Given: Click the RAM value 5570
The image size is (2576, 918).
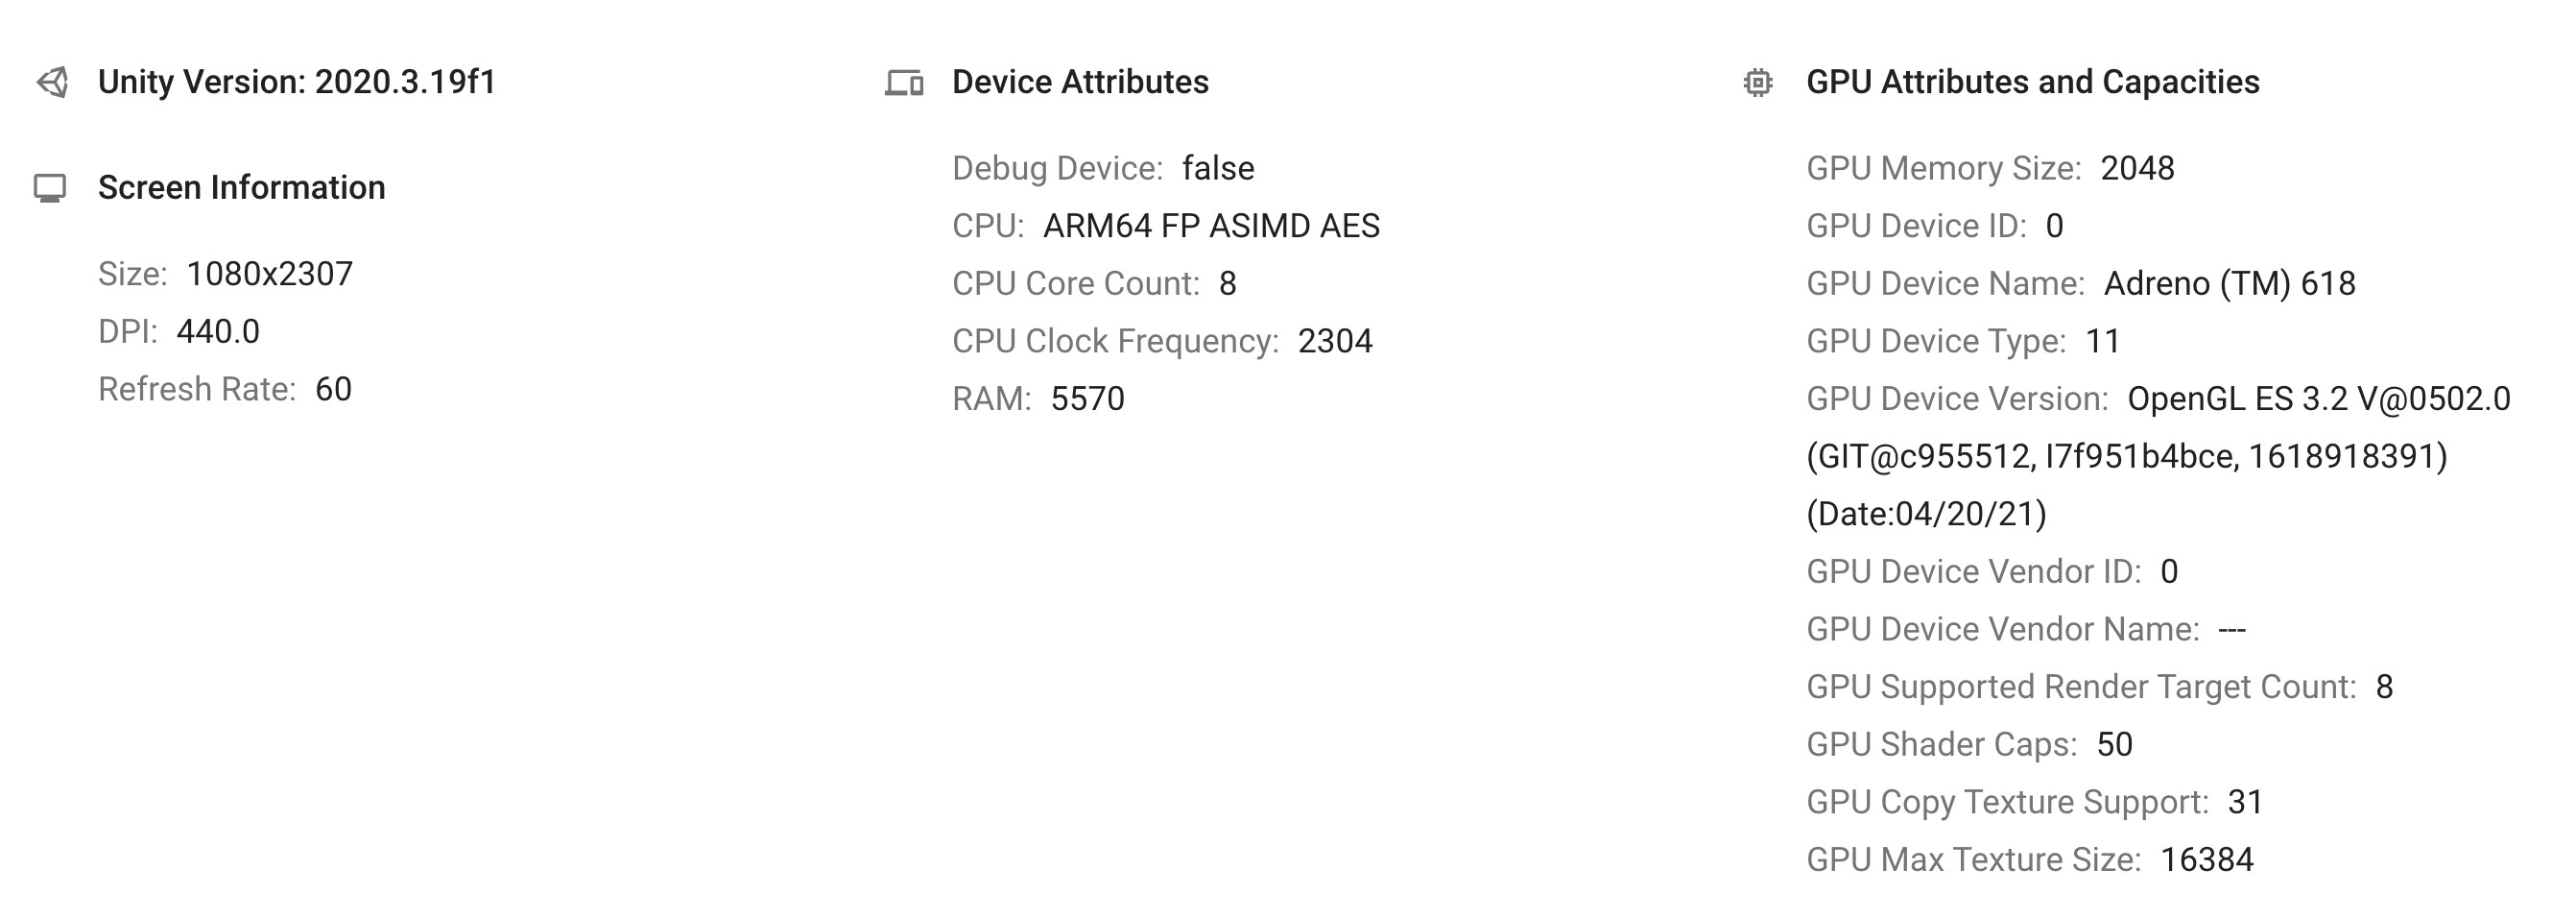Looking at the screenshot, I should click(1087, 399).
